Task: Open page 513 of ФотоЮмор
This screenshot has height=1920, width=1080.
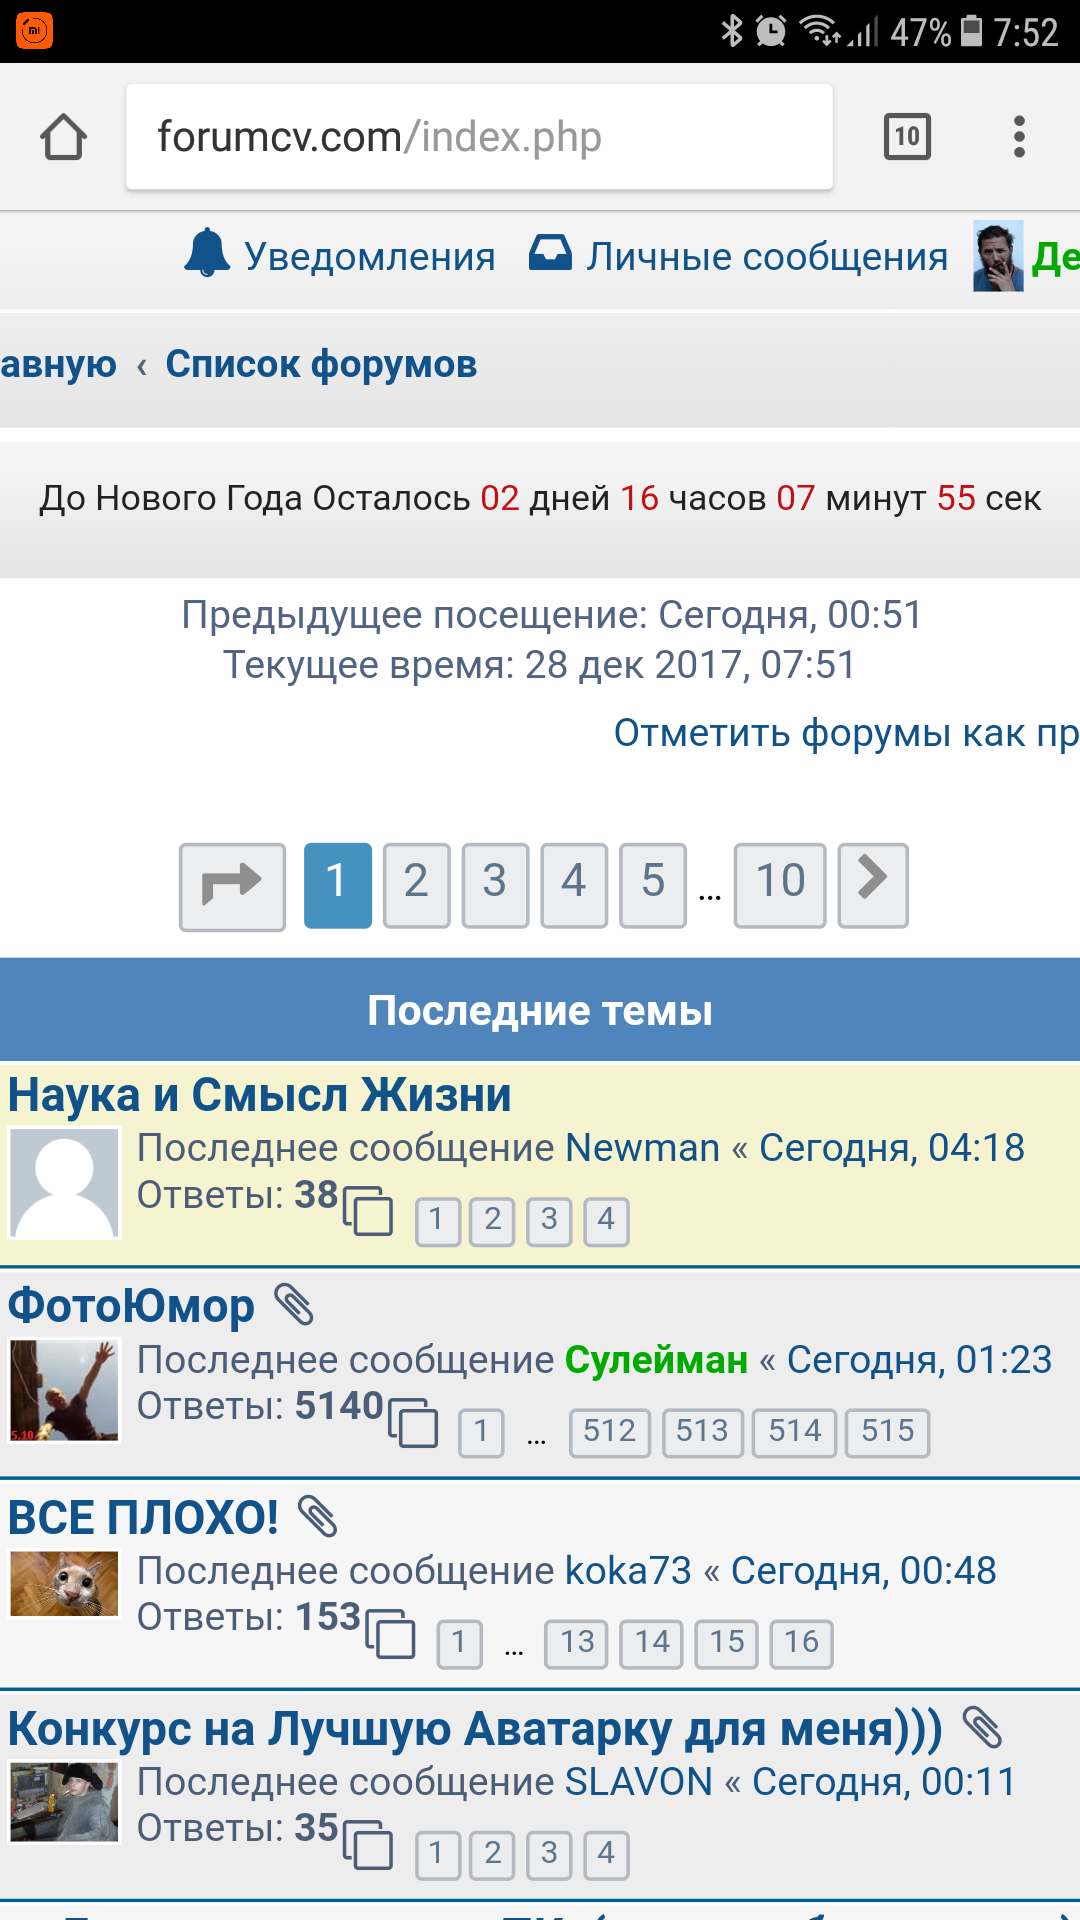Action: [x=702, y=1432]
